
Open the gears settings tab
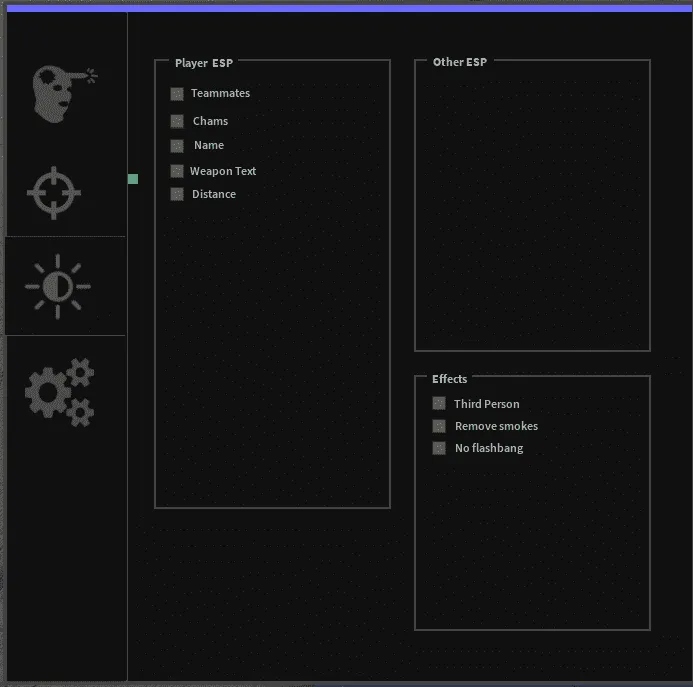[x=60, y=392]
